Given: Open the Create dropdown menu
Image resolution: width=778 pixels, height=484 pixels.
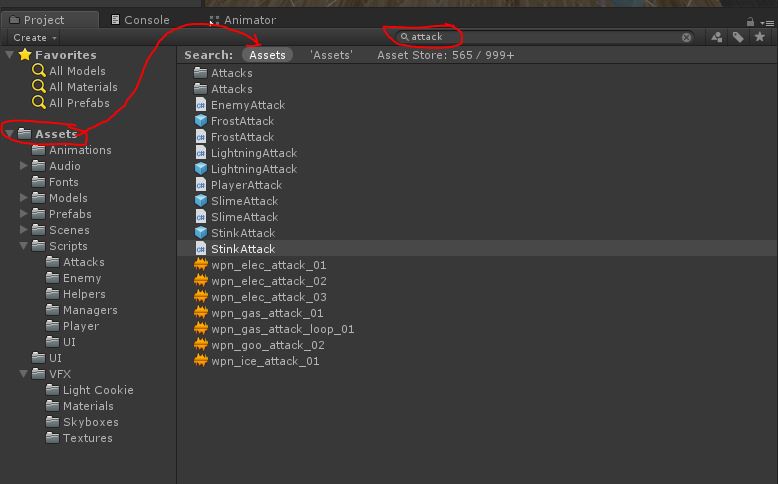Looking at the screenshot, I should pos(34,38).
